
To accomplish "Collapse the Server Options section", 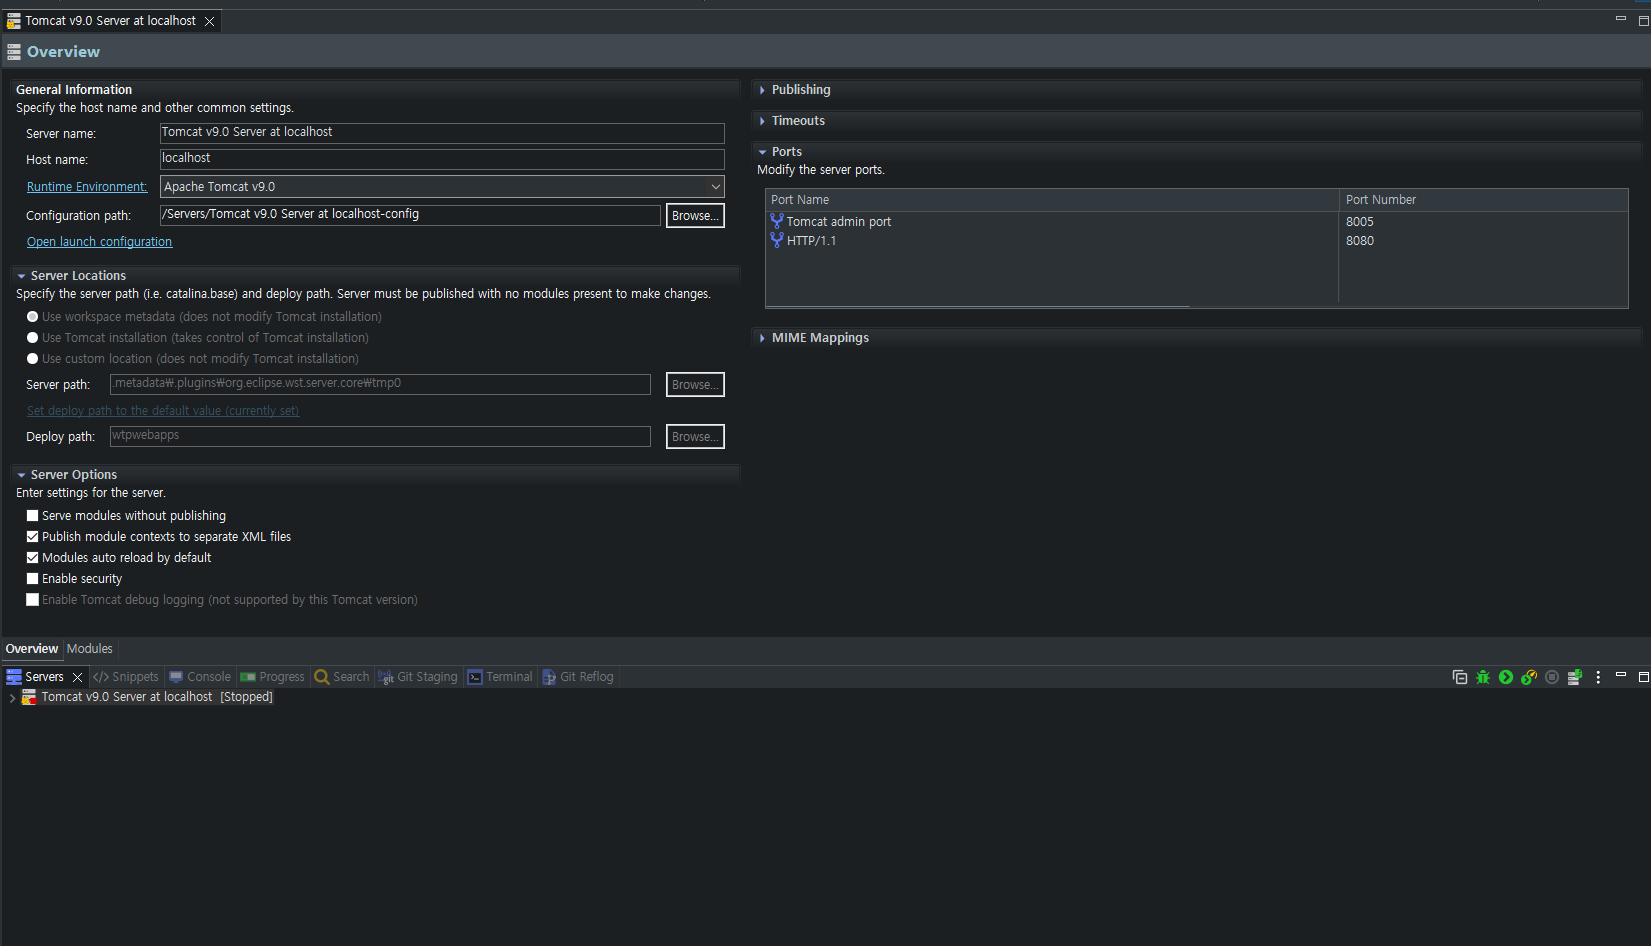I will tap(21, 475).
